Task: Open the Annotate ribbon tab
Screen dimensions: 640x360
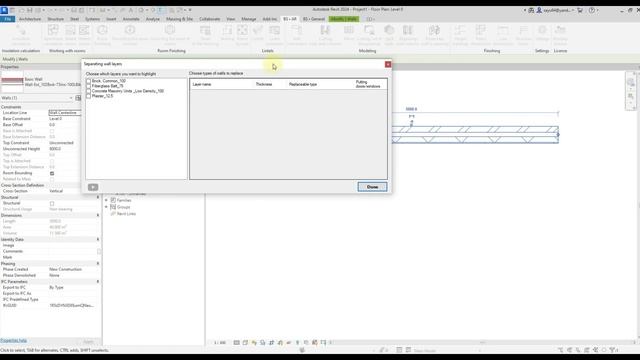Action: pyautogui.click(x=131, y=19)
